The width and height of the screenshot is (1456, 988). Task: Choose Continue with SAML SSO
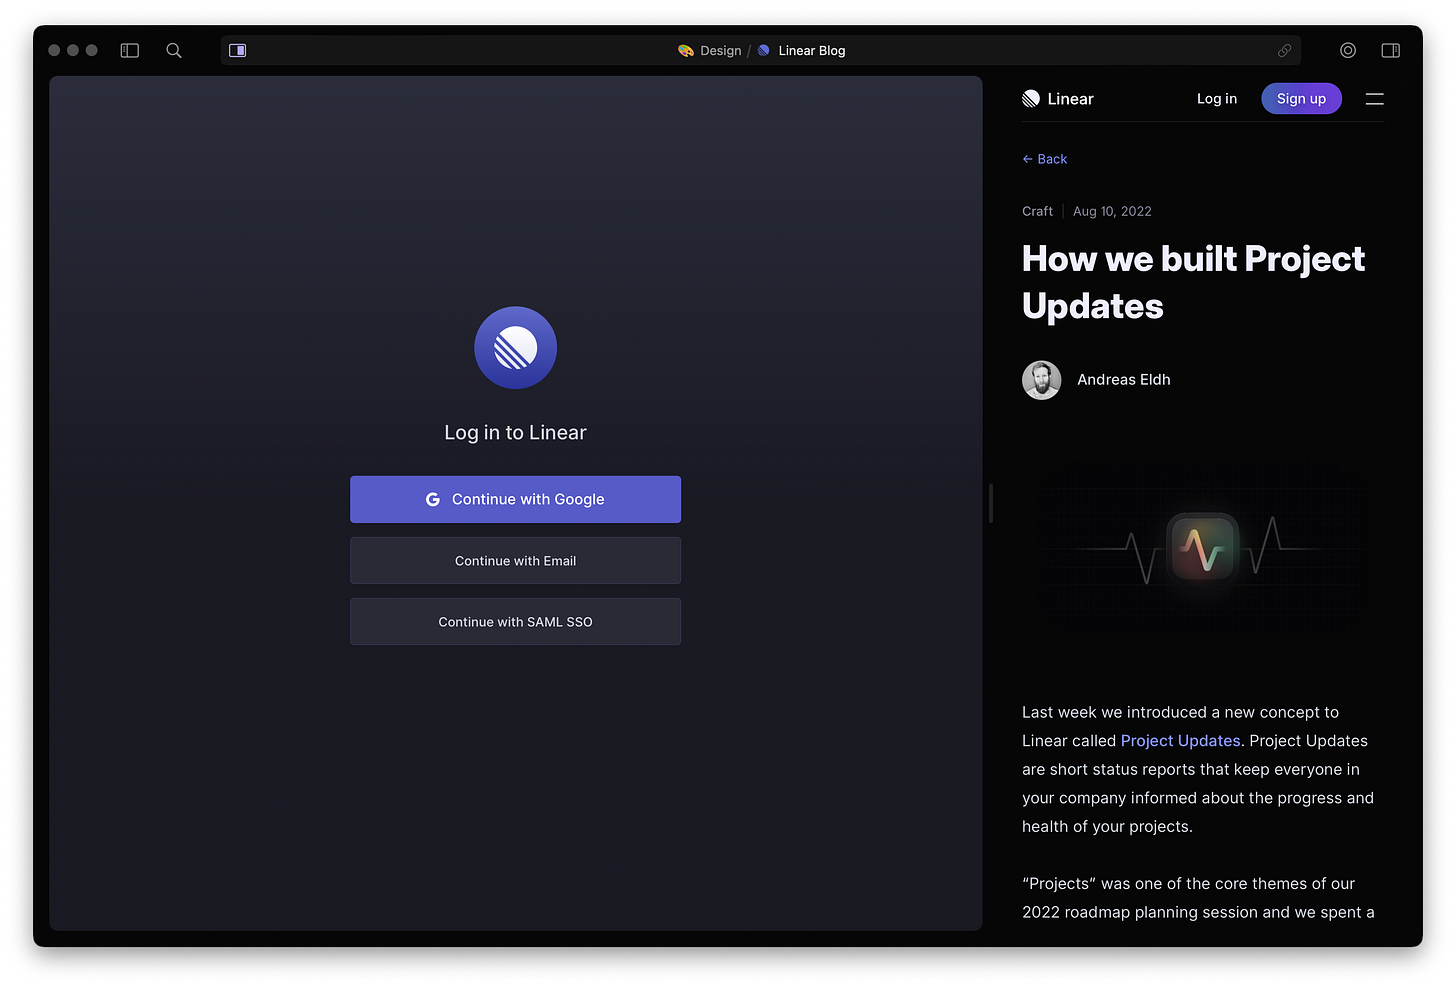[516, 622]
